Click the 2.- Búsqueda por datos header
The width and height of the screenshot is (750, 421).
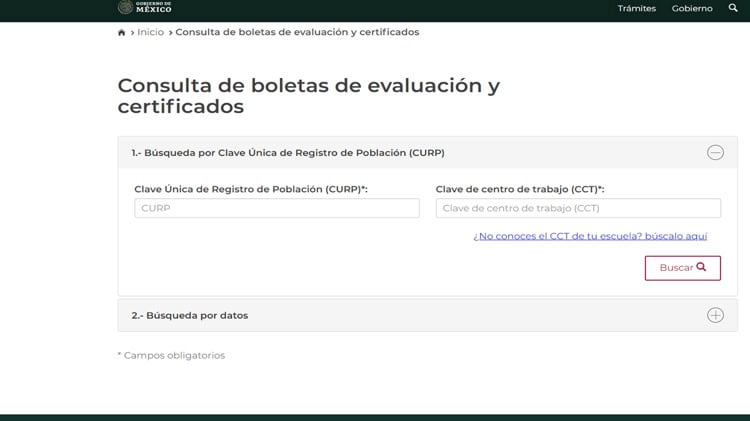(428, 315)
